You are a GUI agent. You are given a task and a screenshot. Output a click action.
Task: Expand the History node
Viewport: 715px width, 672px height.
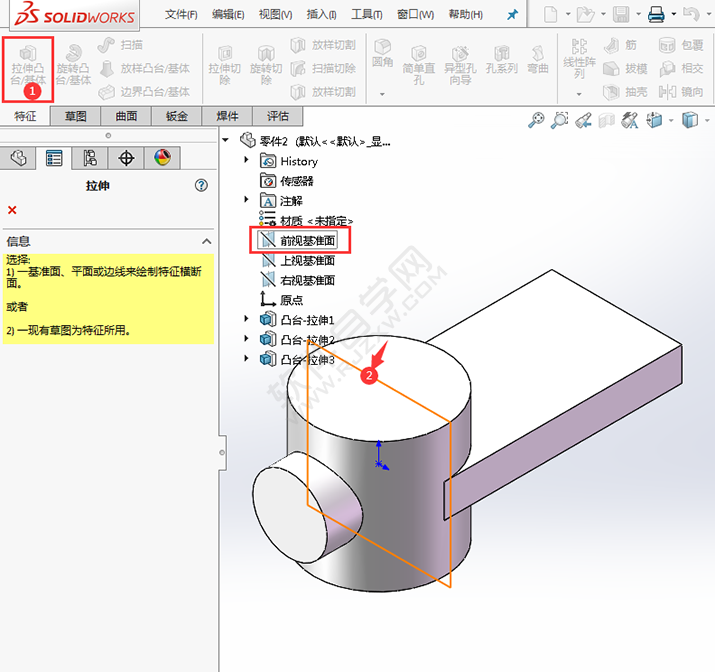[246, 160]
